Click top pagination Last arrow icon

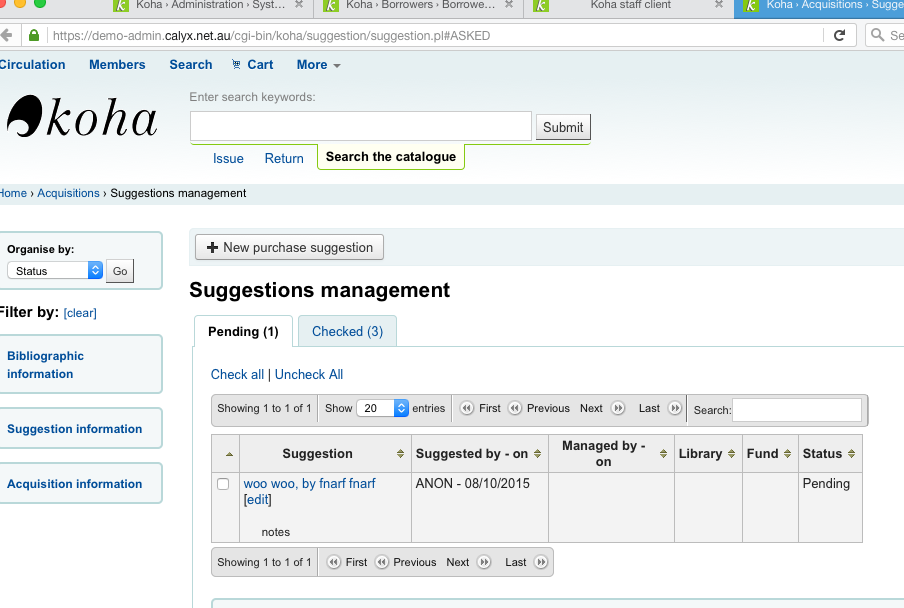675,408
